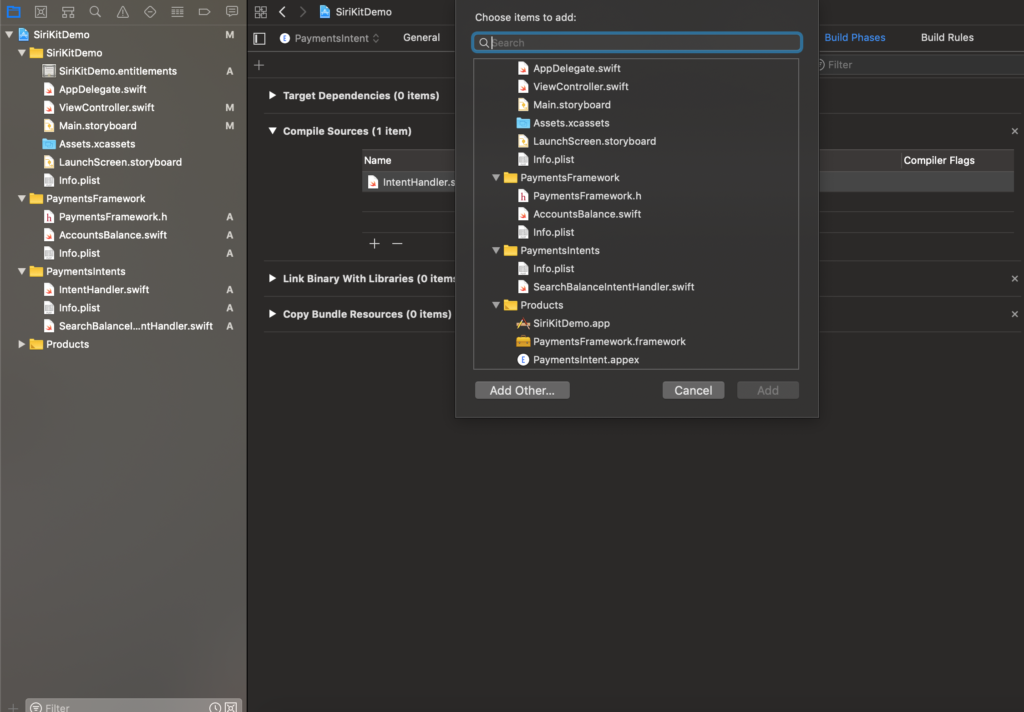Hide the targets list sidebar icon
The width and height of the screenshot is (1024, 712).
[x=260, y=38]
